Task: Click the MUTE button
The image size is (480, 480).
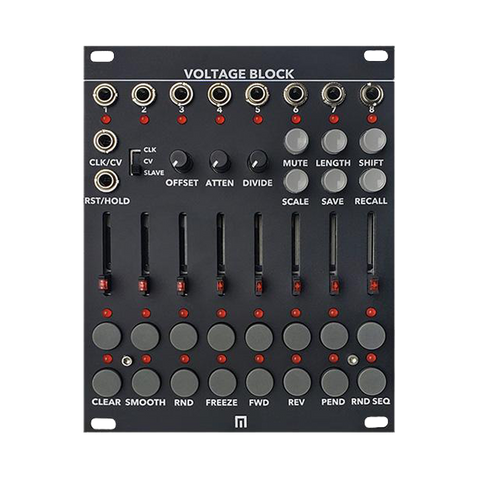Action: (x=296, y=141)
